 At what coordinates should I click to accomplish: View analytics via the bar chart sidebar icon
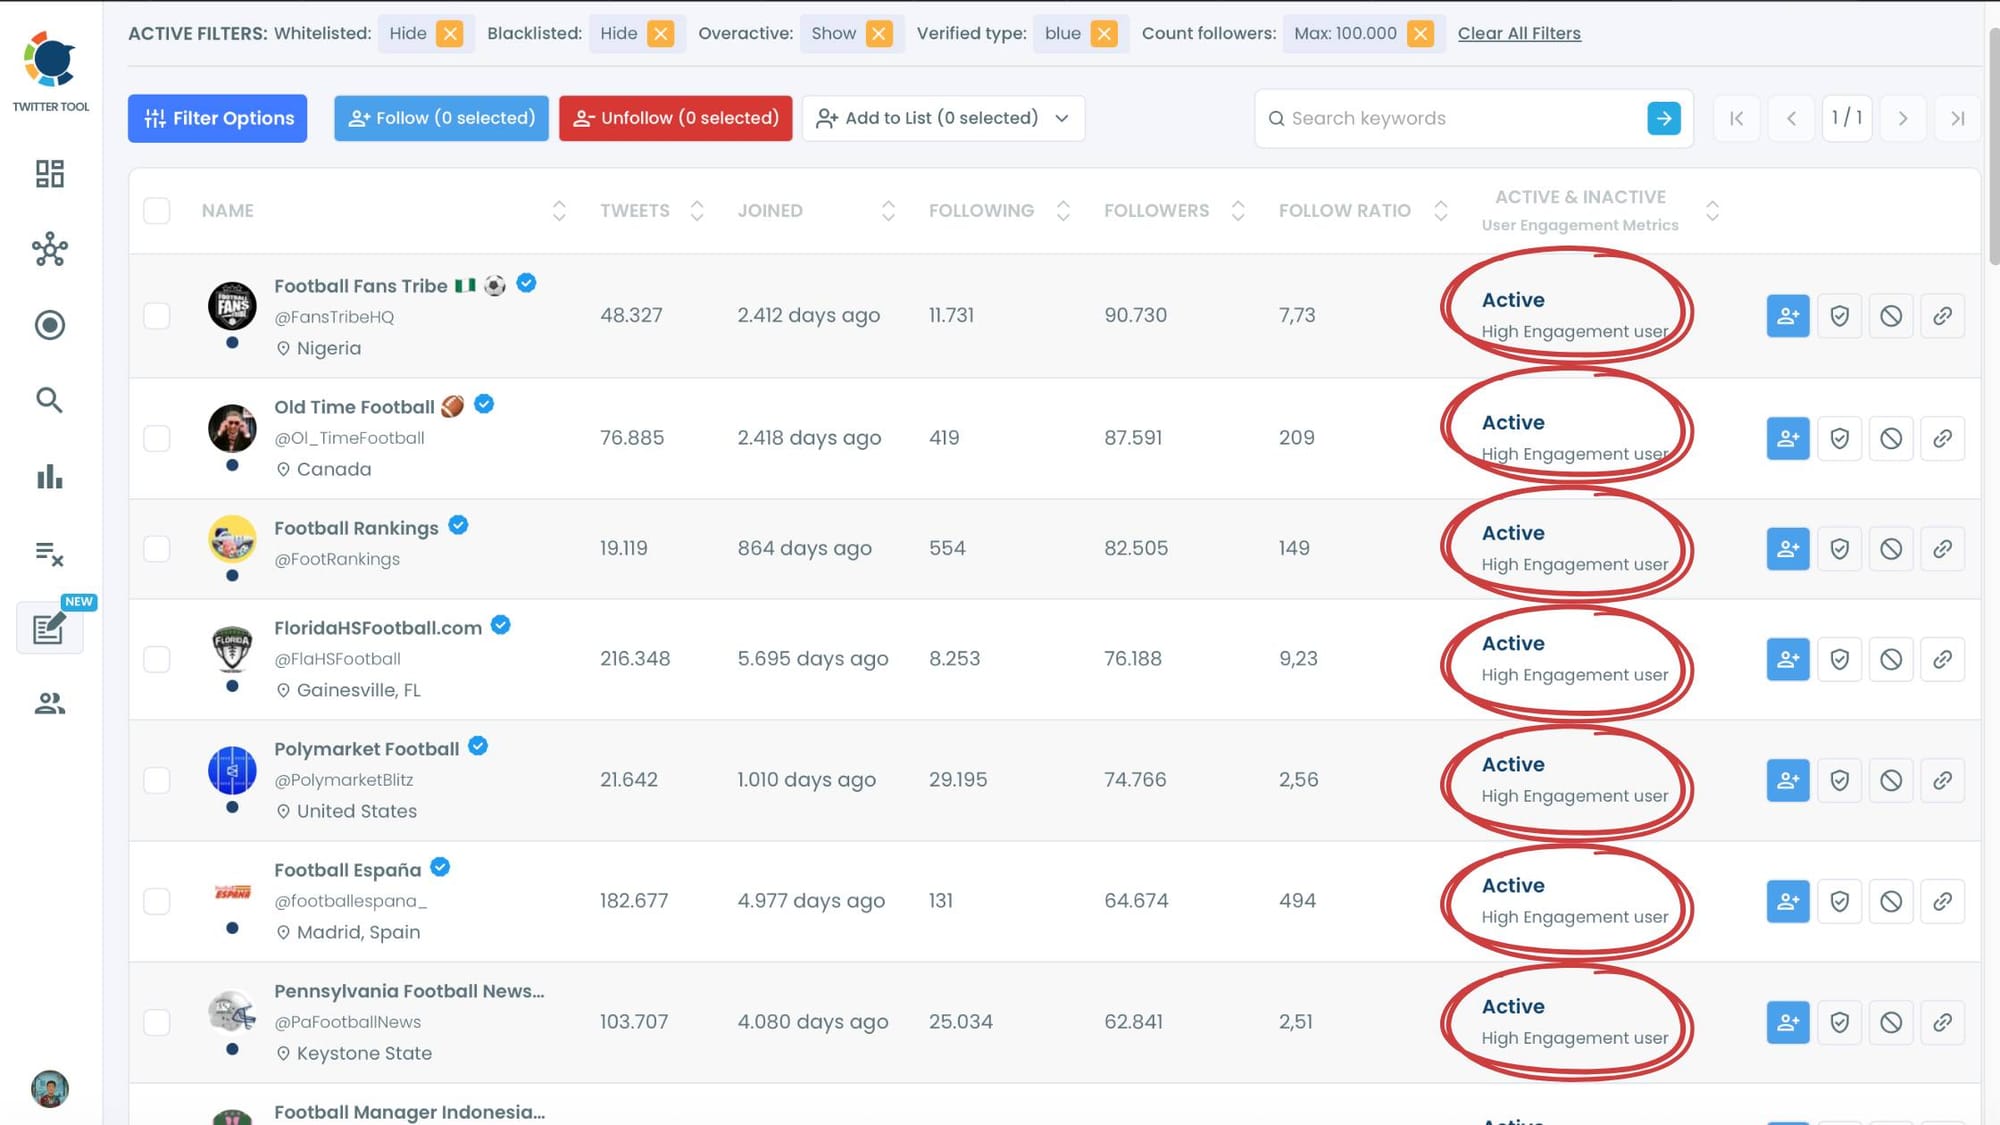[49, 477]
